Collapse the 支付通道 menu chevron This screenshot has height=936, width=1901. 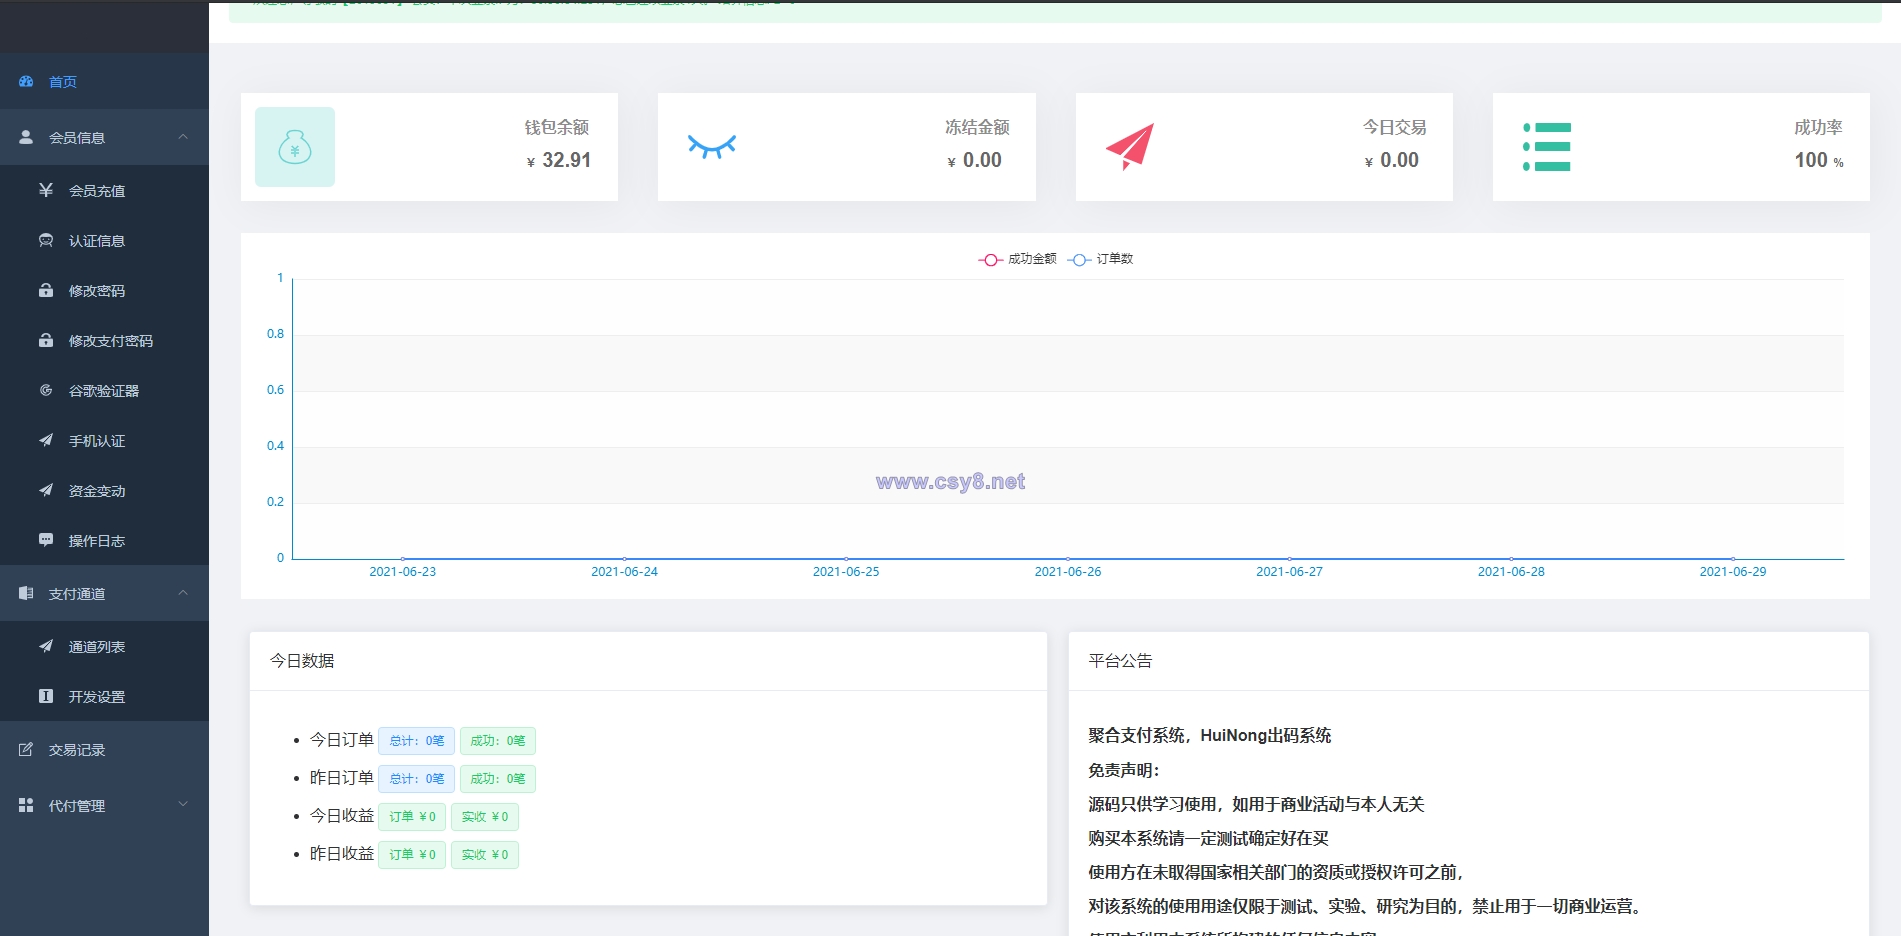pyautogui.click(x=183, y=593)
